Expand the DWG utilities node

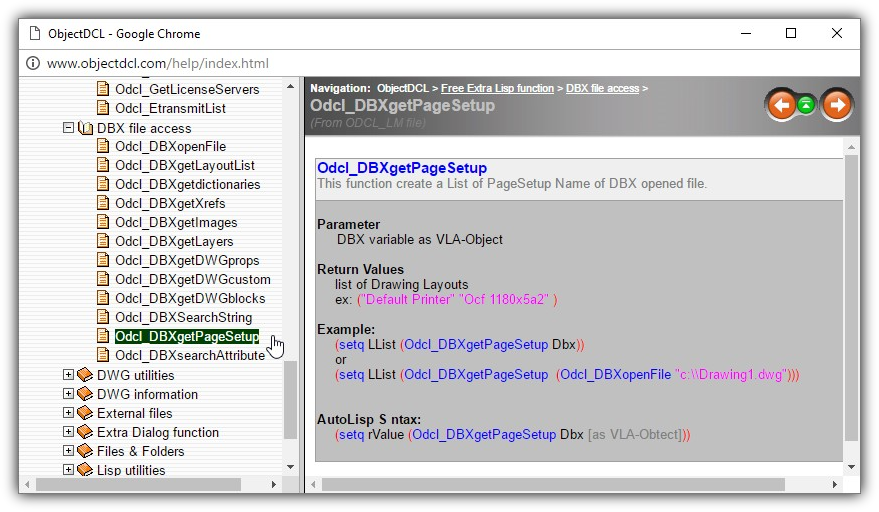[x=68, y=375]
